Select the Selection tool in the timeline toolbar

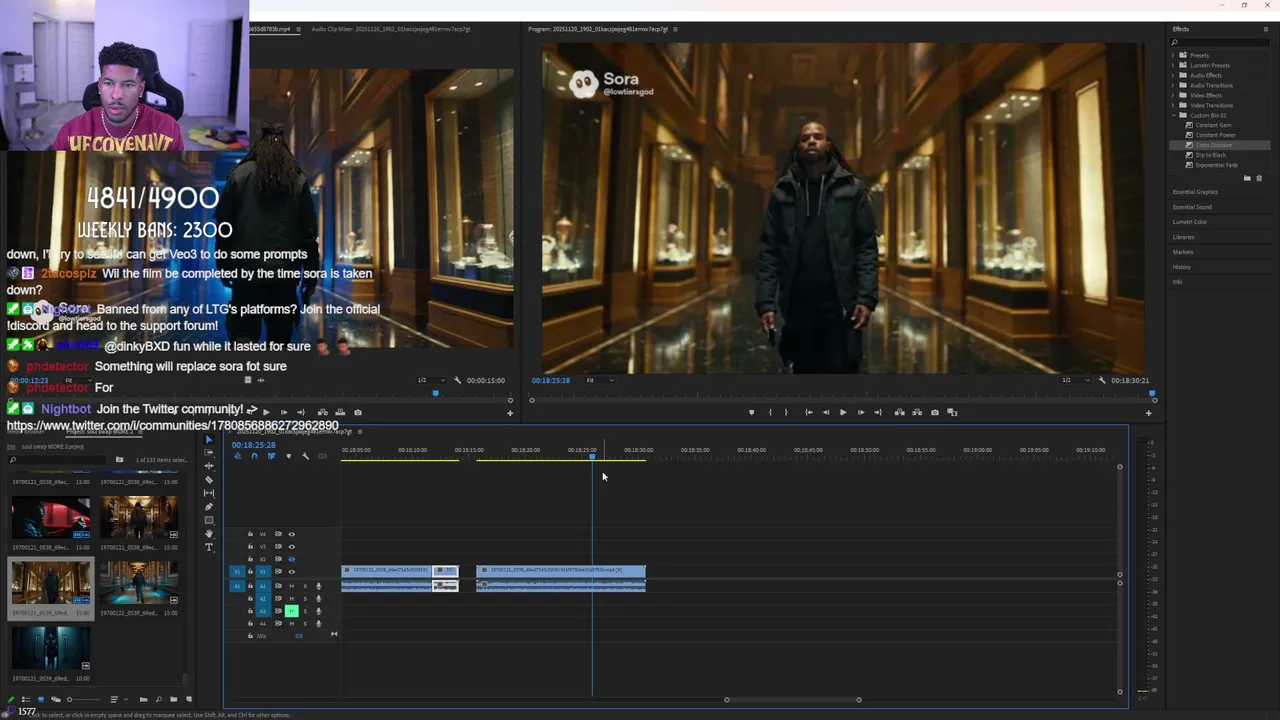coord(209,439)
